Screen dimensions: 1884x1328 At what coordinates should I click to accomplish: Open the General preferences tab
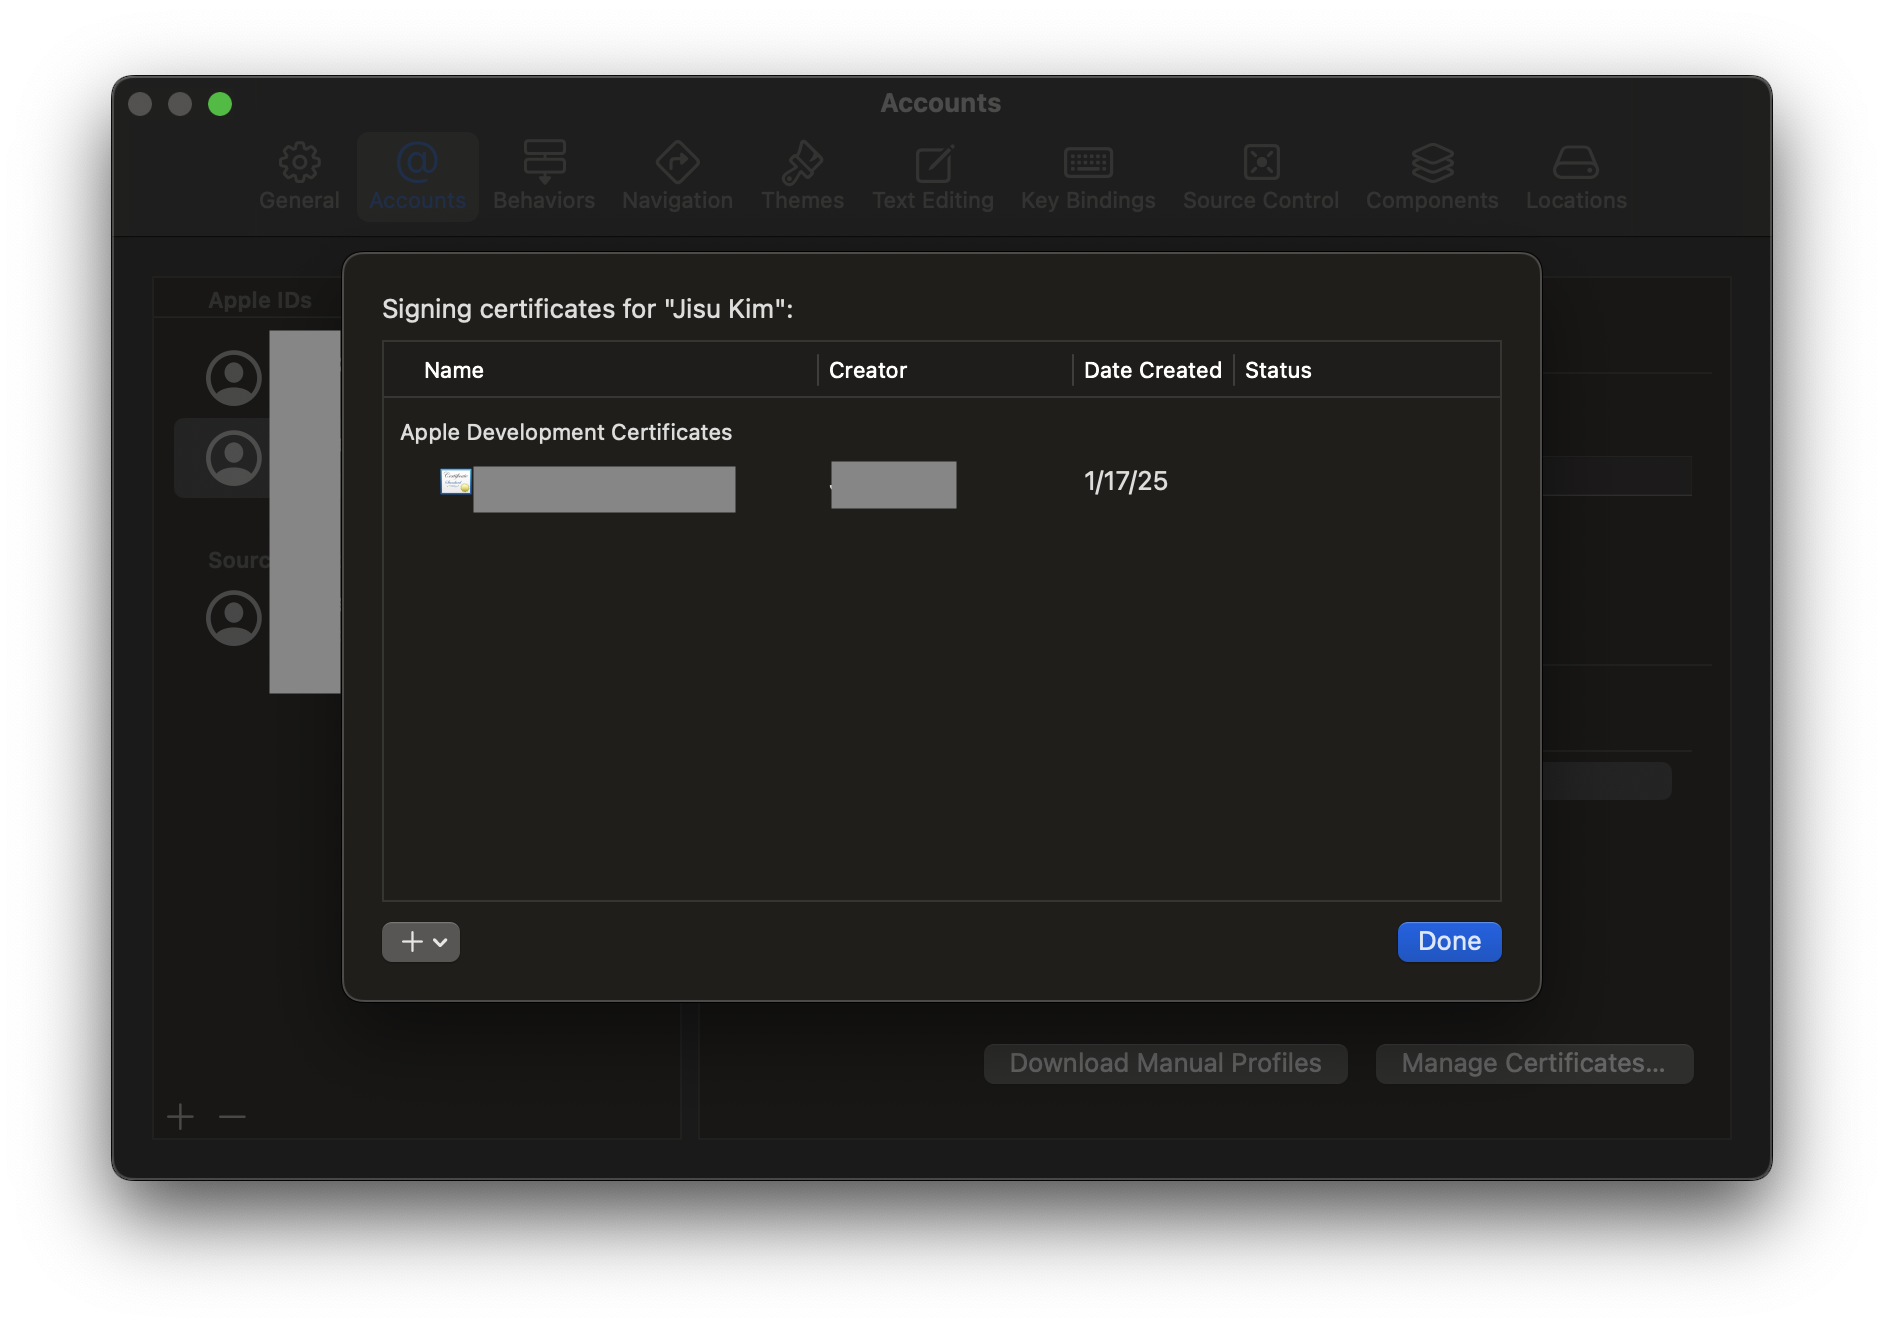pyautogui.click(x=299, y=177)
